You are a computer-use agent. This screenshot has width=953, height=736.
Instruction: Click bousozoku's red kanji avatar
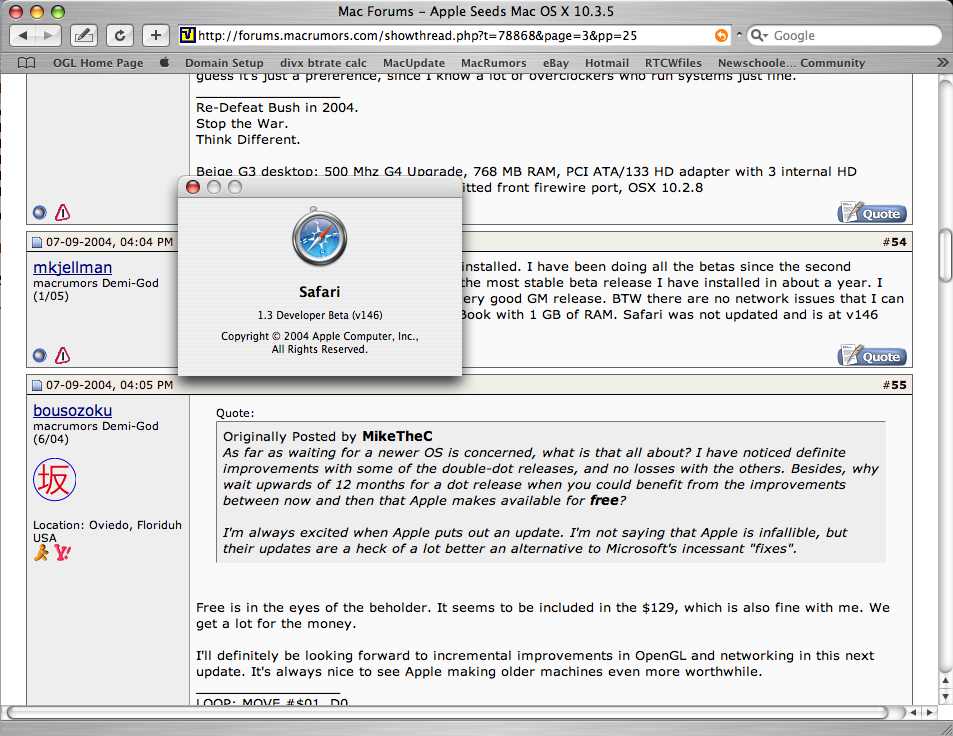tap(55, 480)
